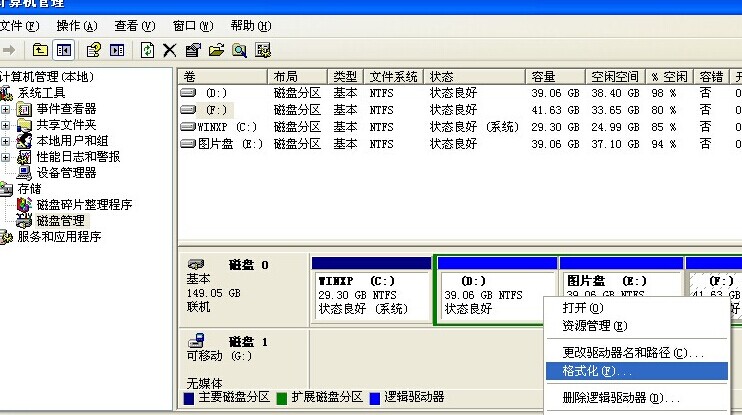
Task: Click the search magnifier toolbar icon
Action: 239,50
